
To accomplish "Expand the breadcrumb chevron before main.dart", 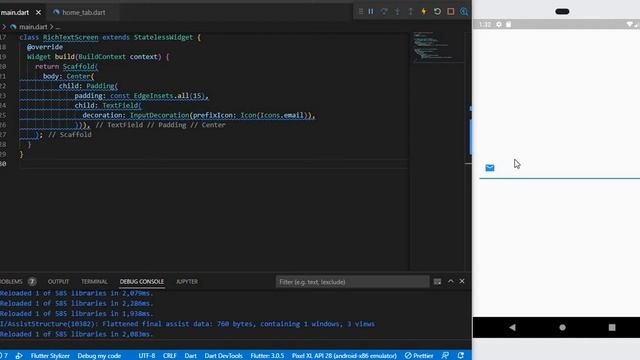I will 4,27.
